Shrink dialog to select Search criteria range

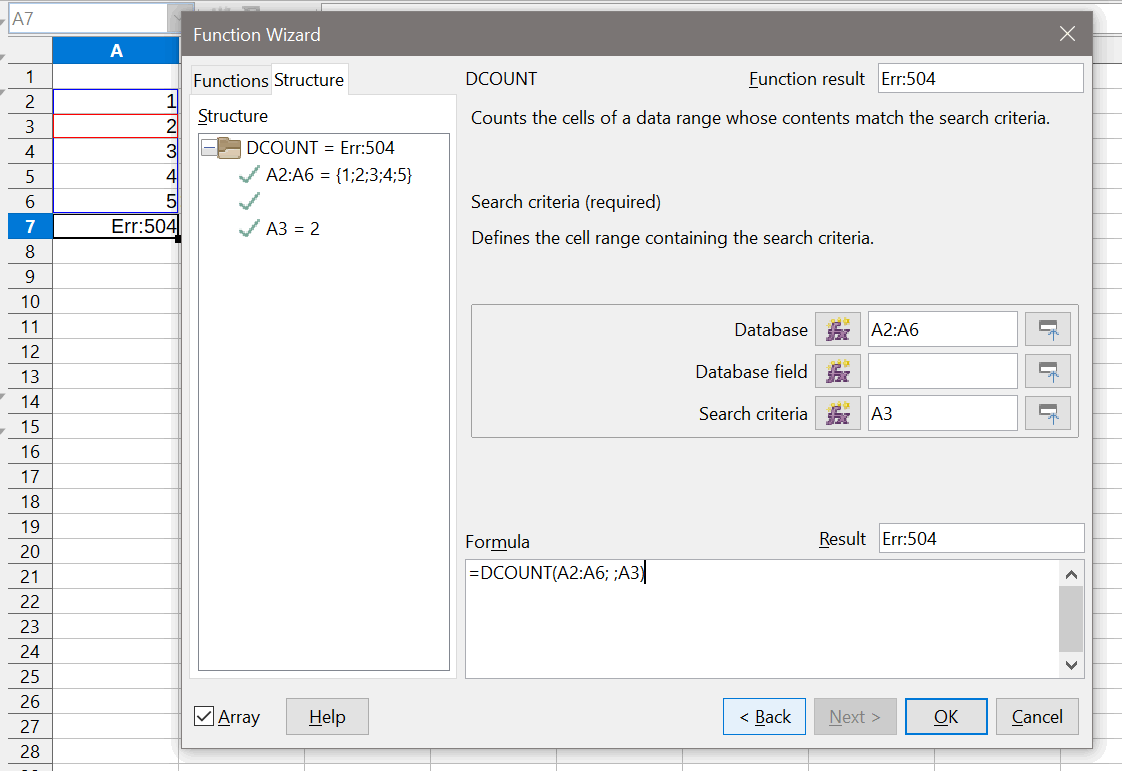point(1048,413)
